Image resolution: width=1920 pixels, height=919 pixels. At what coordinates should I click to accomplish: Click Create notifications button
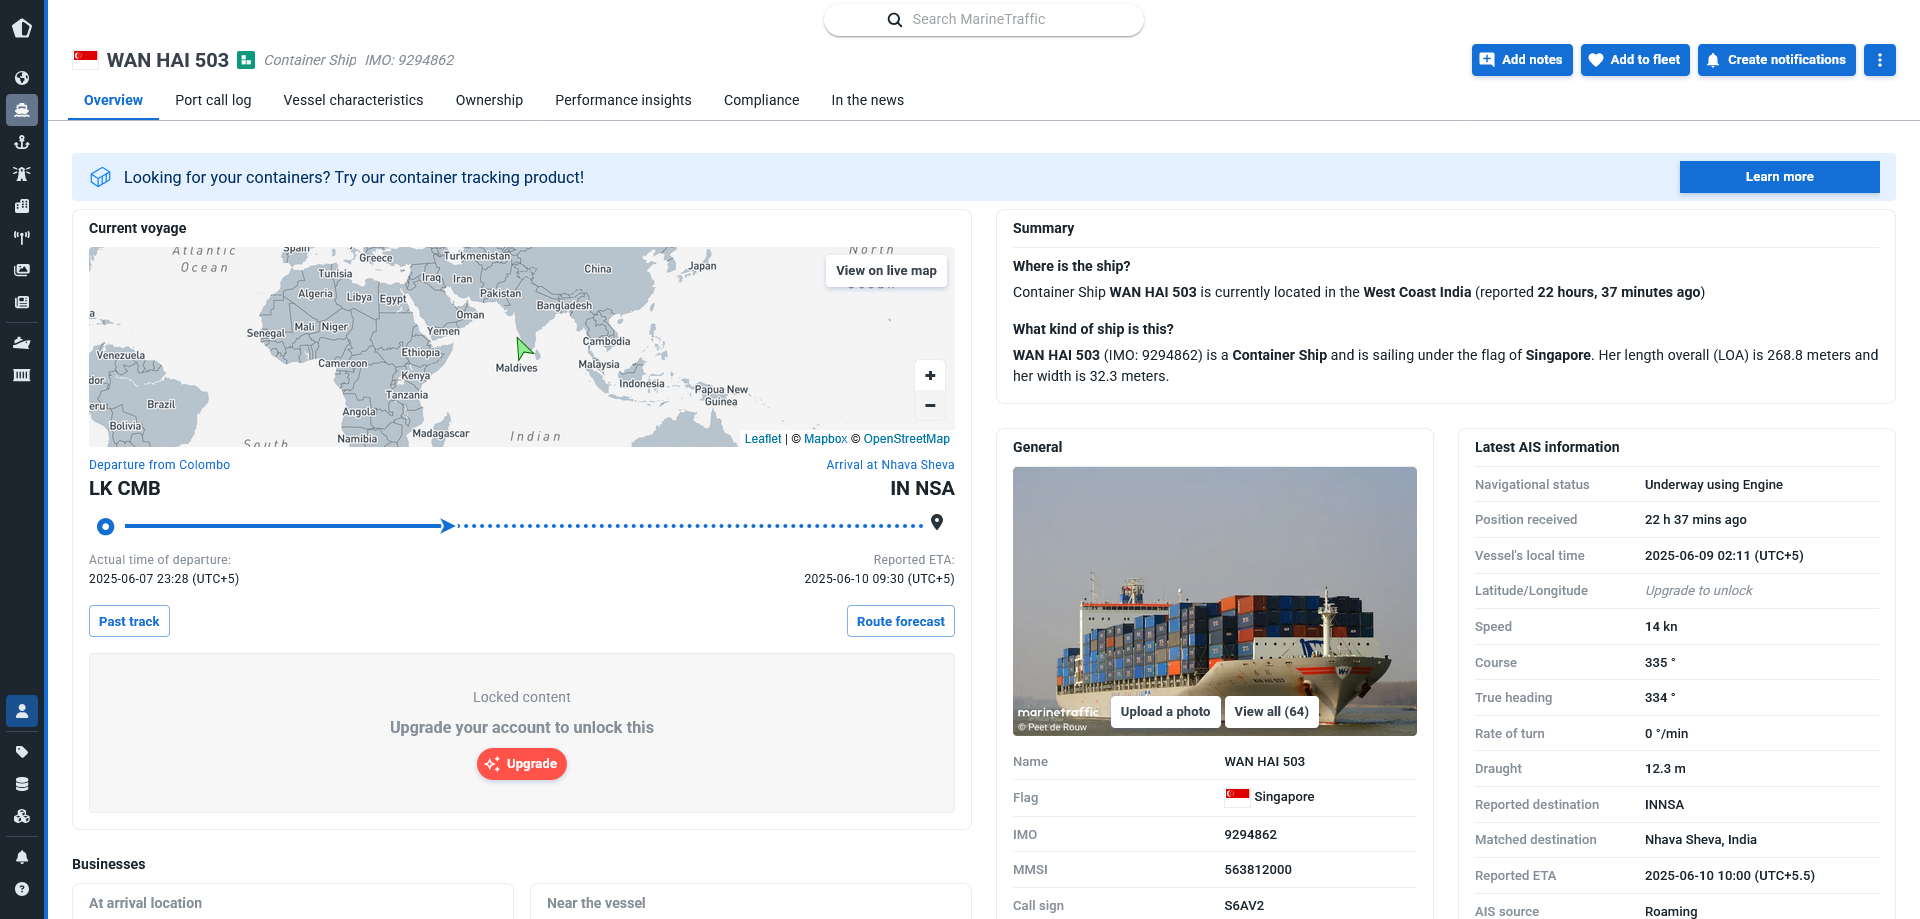coord(1777,60)
